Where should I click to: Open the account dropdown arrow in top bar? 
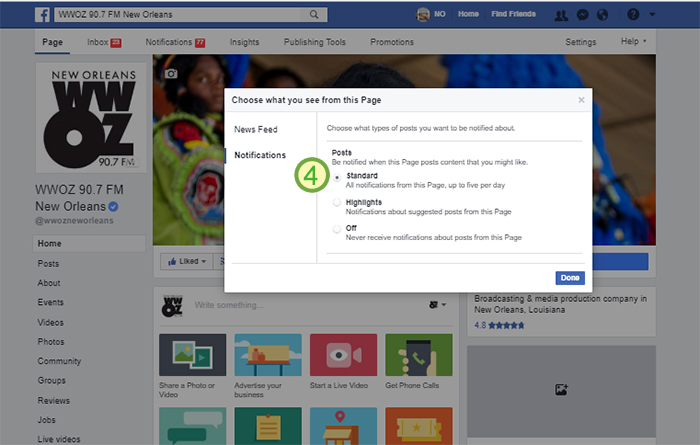[x=652, y=14]
